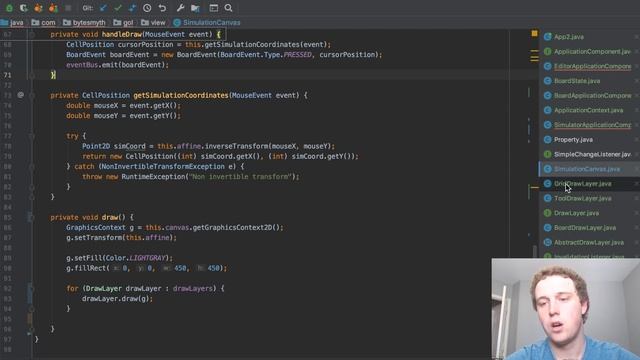Click inverseTransform call in code
This screenshot has height=360, width=640.
236,146
